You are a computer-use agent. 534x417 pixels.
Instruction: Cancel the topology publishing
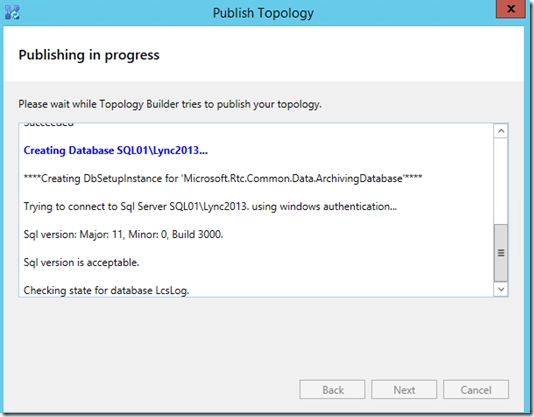pos(476,389)
